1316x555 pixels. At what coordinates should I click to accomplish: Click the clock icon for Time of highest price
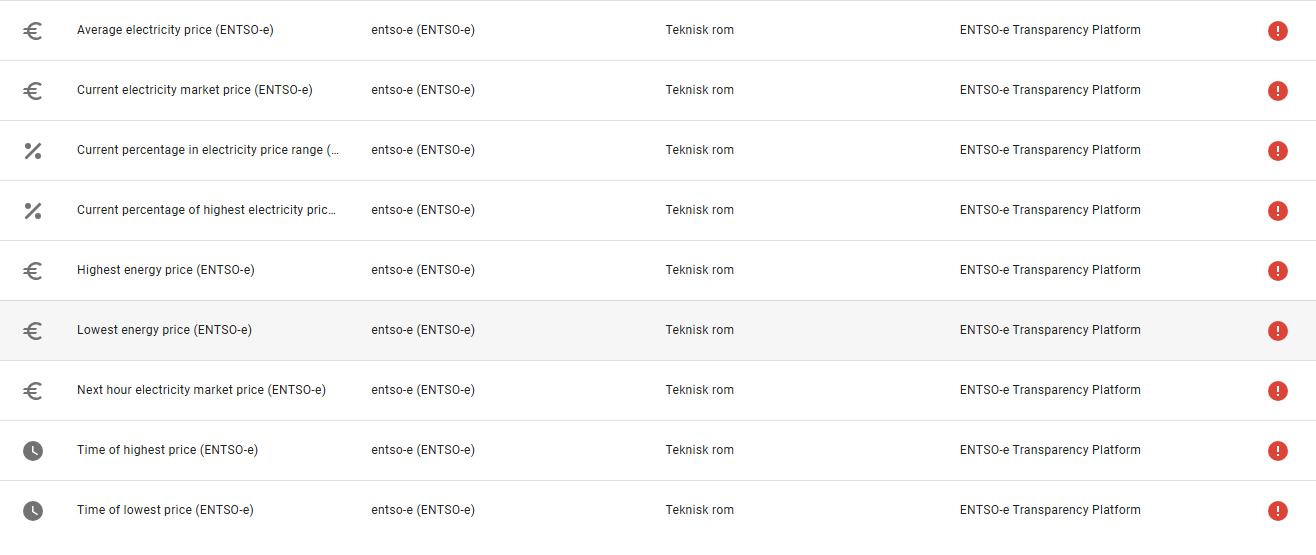(33, 451)
